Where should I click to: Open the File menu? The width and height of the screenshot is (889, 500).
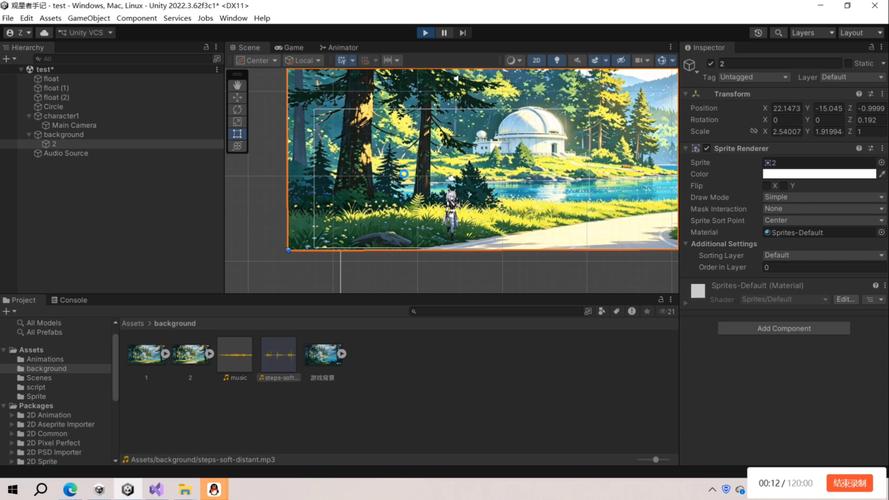pyautogui.click(x=7, y=18)
